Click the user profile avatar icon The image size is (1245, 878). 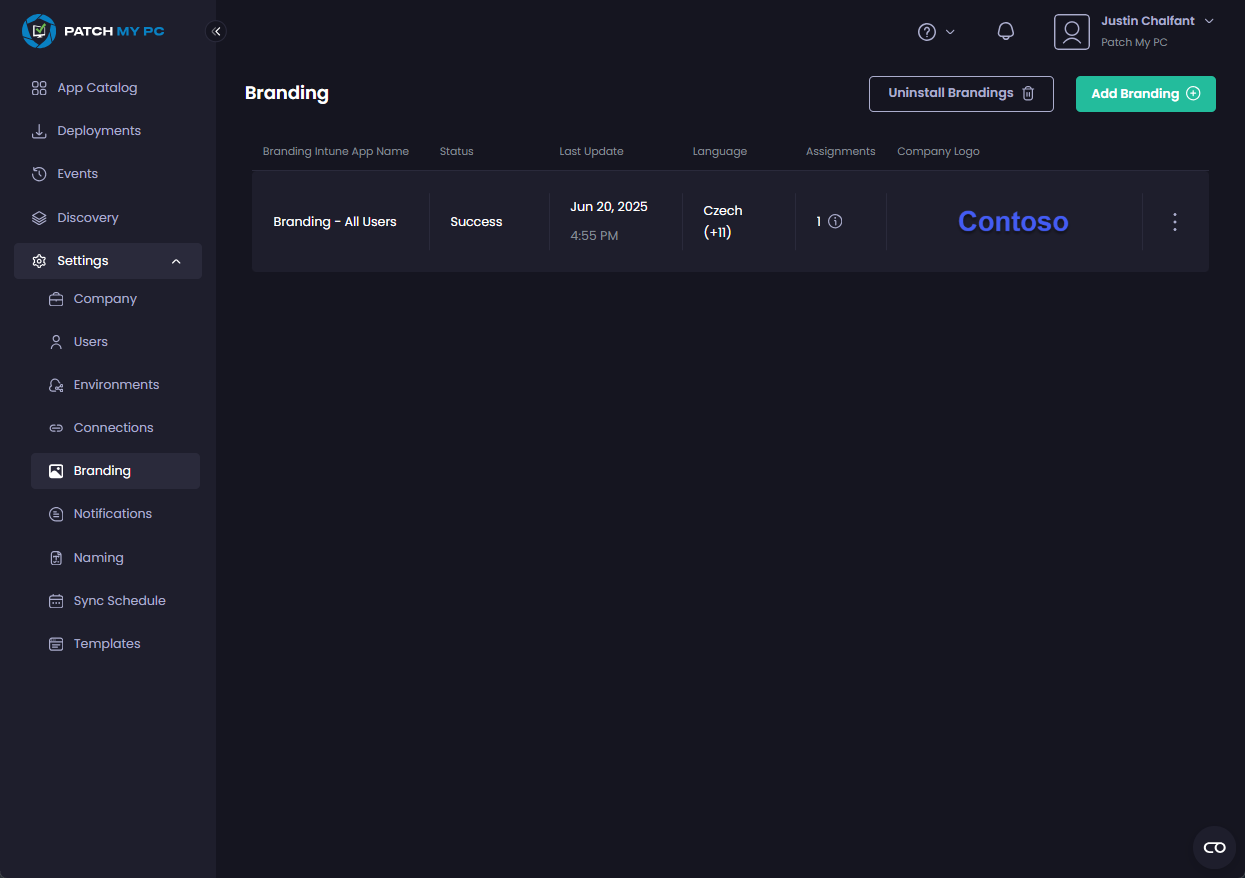click(x=1071, y=32)
